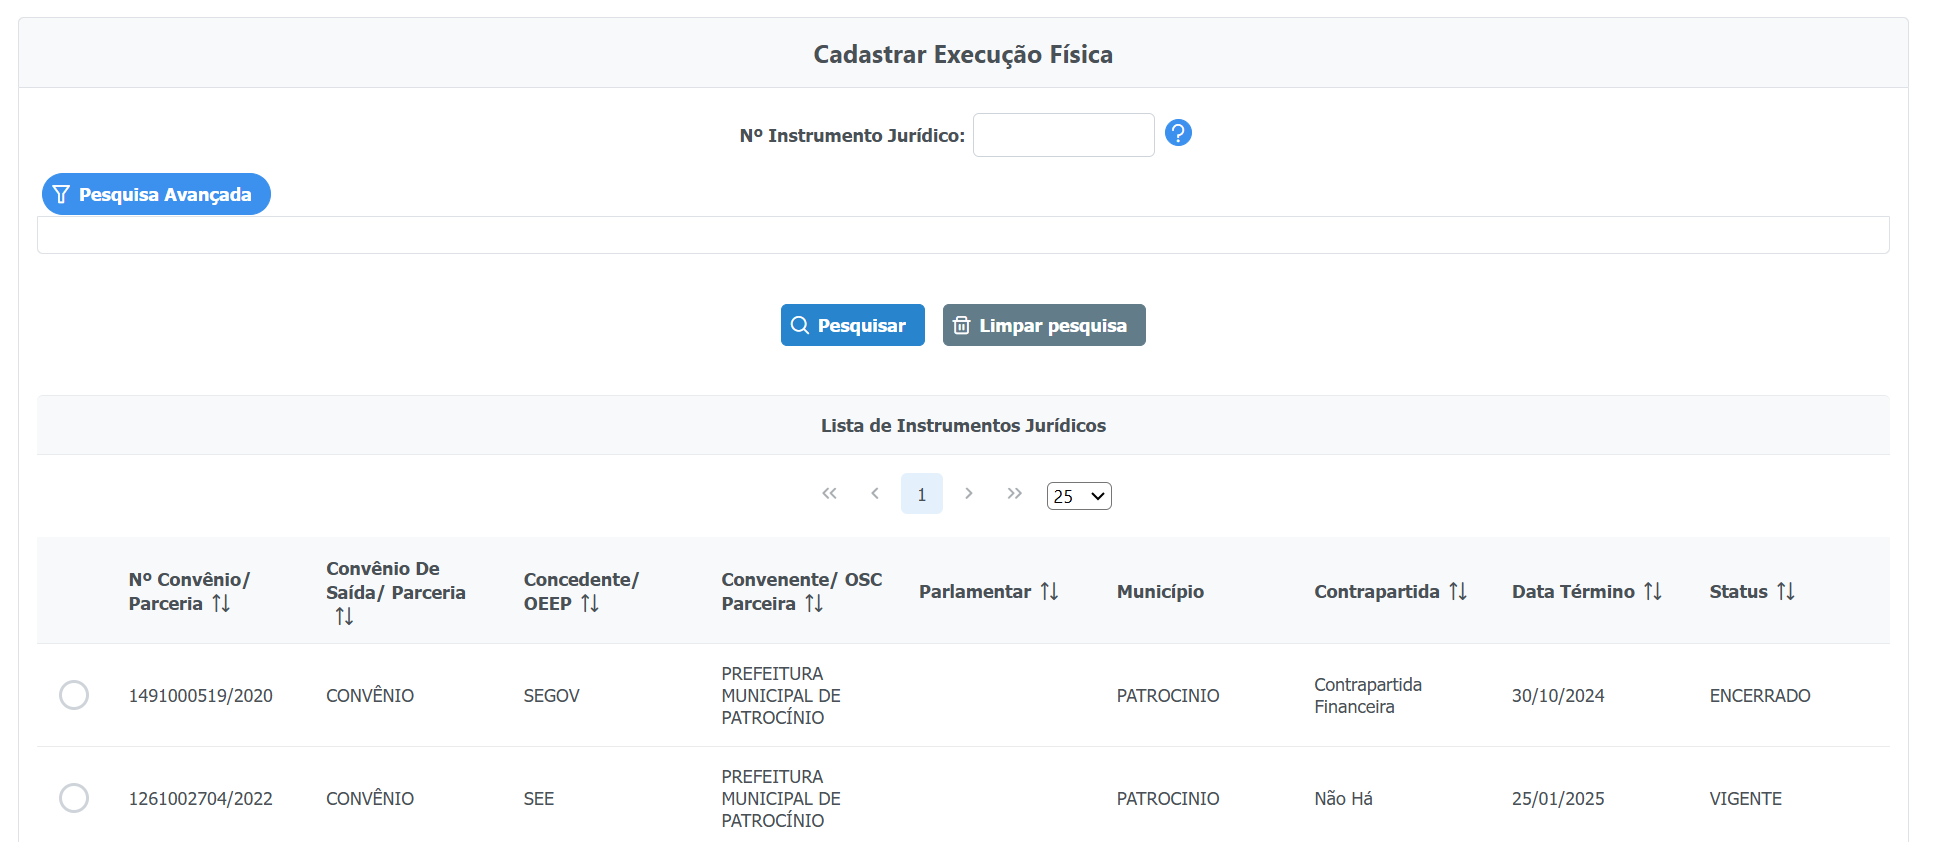Sort by Convênio De Saída/Parceria column
The height and width of the screenshot is (842, 1933).
tap(344, 617)
